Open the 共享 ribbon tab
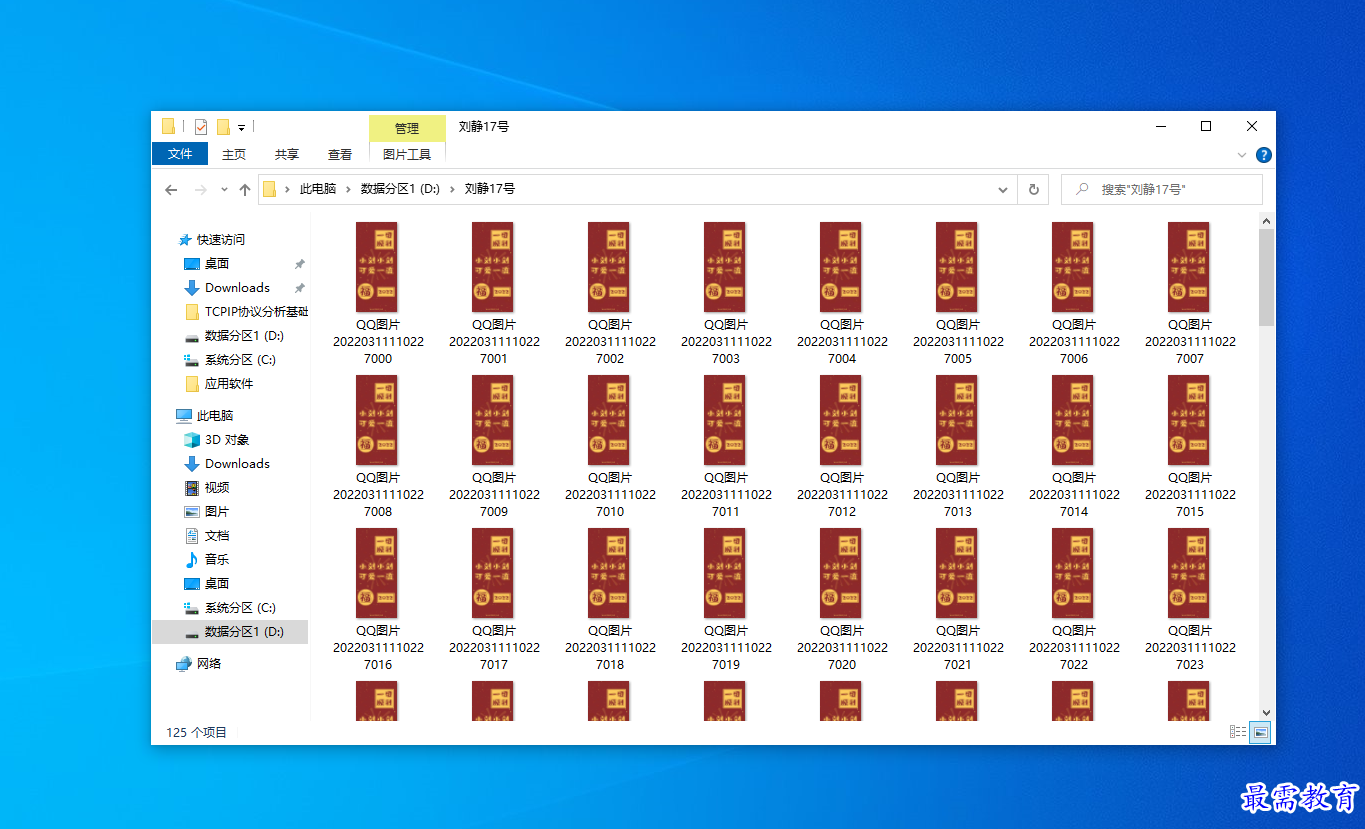The width and height of the screenshot is (1365, 829). tap(287, 154)
